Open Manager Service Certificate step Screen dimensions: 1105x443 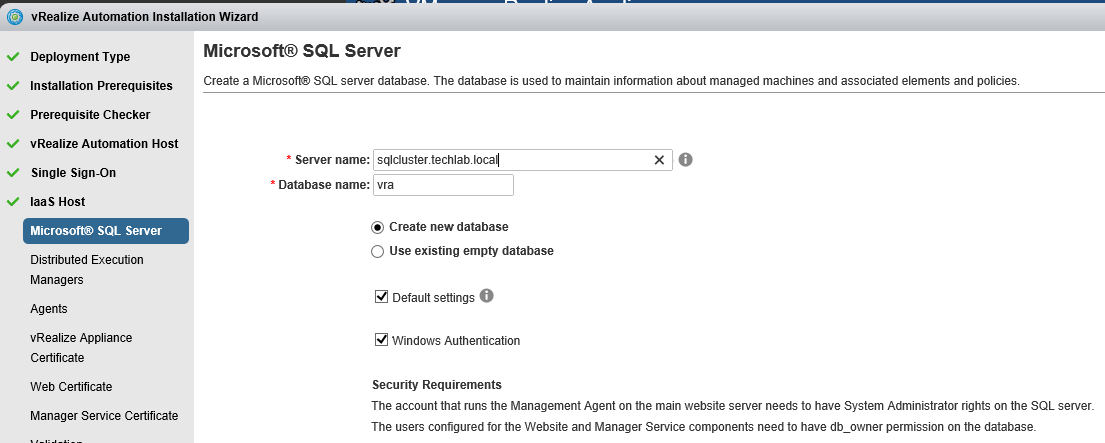[x=104, y=416]
